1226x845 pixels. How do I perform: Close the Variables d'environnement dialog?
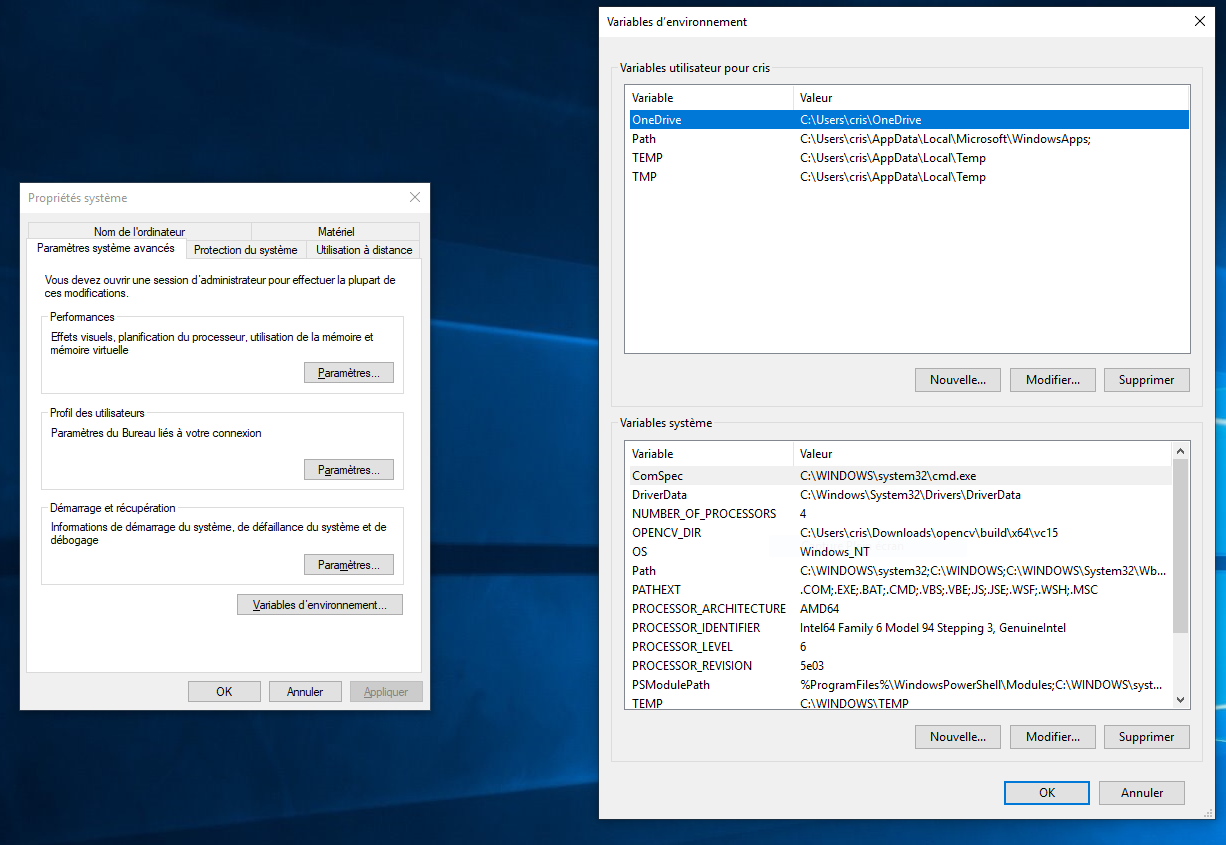coord(1200,21)
